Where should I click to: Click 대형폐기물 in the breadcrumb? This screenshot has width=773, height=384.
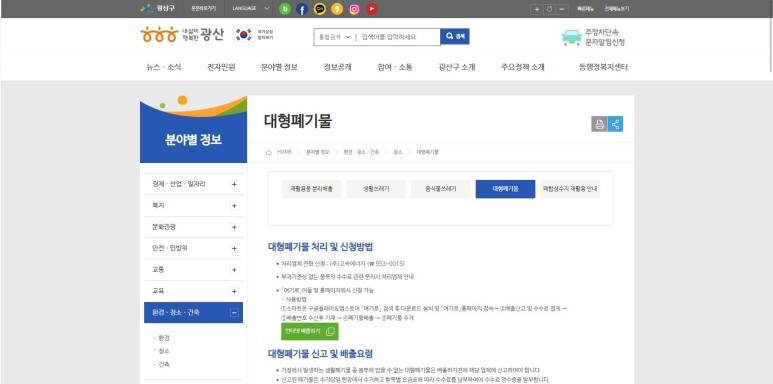(x=427, y=152)
